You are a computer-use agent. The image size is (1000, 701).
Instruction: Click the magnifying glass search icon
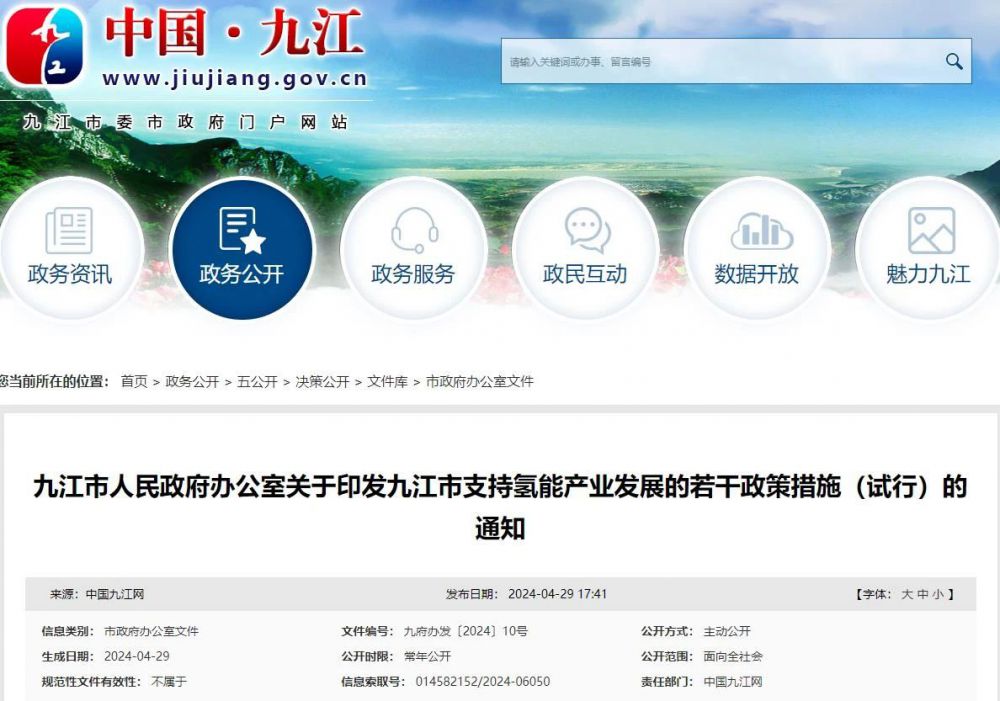tap(953, 62)
